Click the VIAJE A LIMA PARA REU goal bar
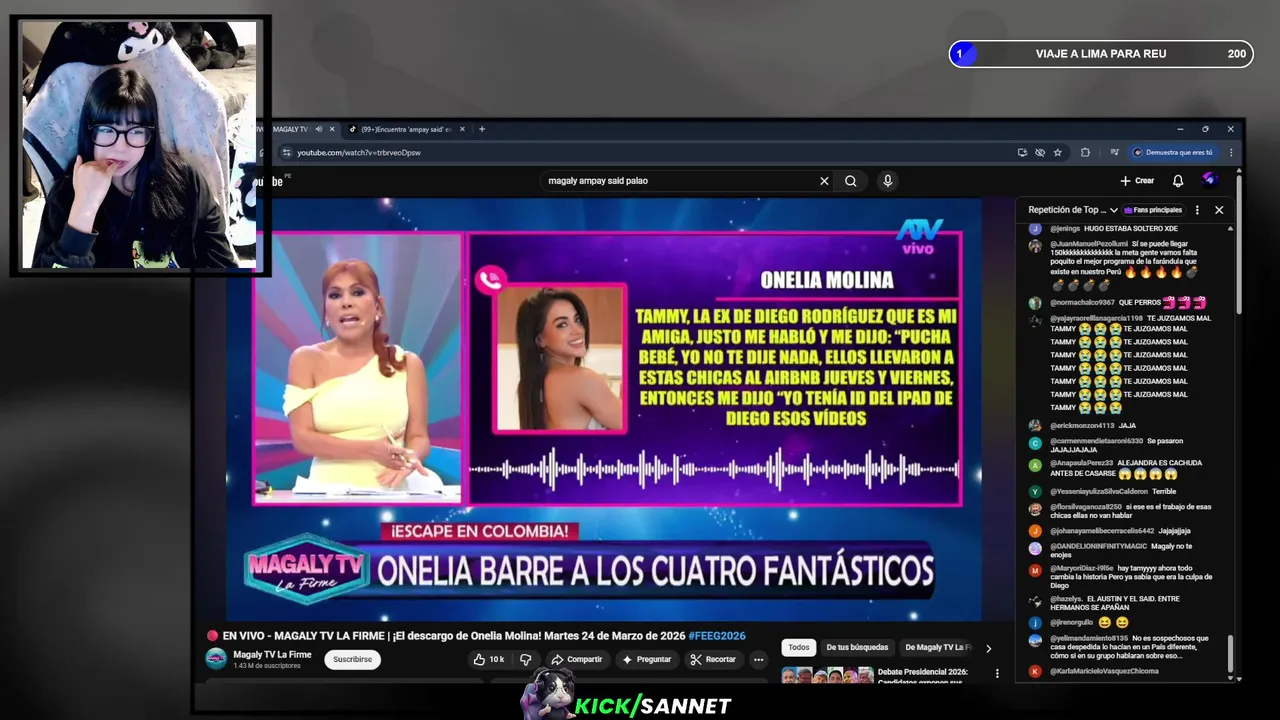This screenshot has height=720, width=1280. pyautogui.click(x=1101, y=54)
